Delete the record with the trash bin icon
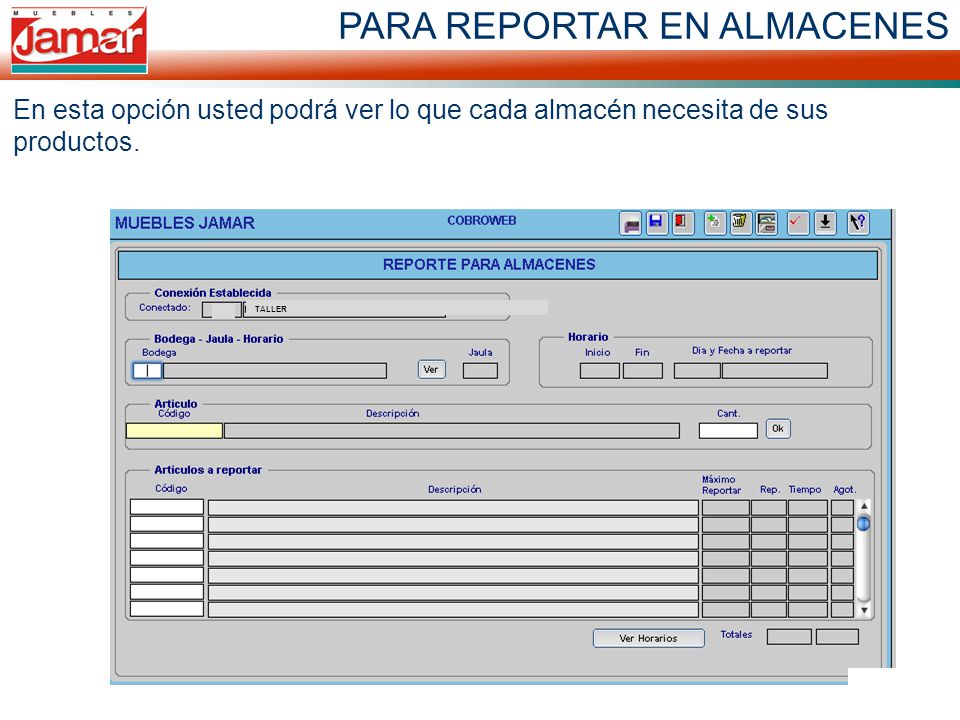Image resolution: width=960 pixels, height=720 pixels. 740,223
